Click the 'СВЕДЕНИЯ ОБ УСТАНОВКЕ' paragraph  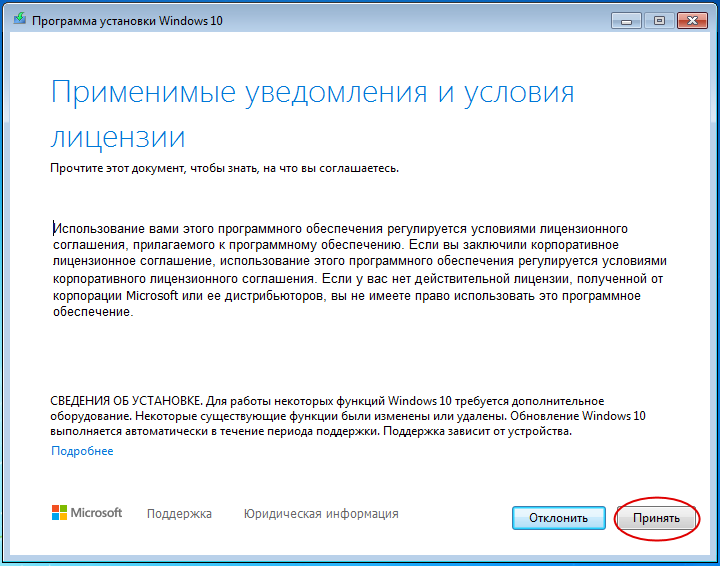(348, 416)
